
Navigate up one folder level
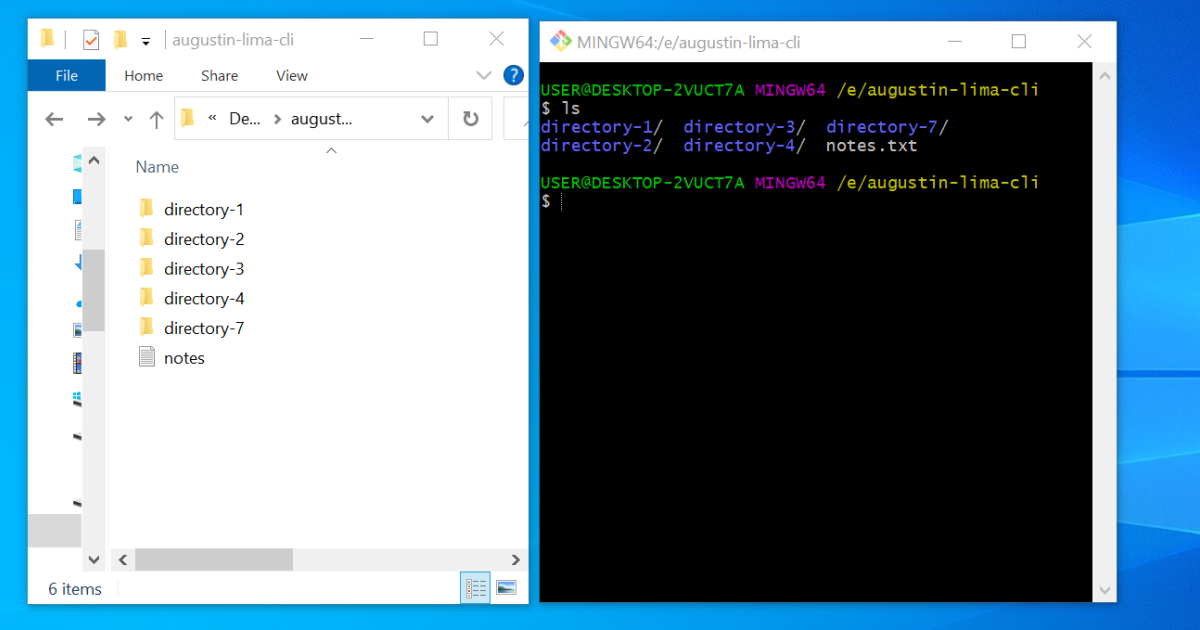pos(156,119)
